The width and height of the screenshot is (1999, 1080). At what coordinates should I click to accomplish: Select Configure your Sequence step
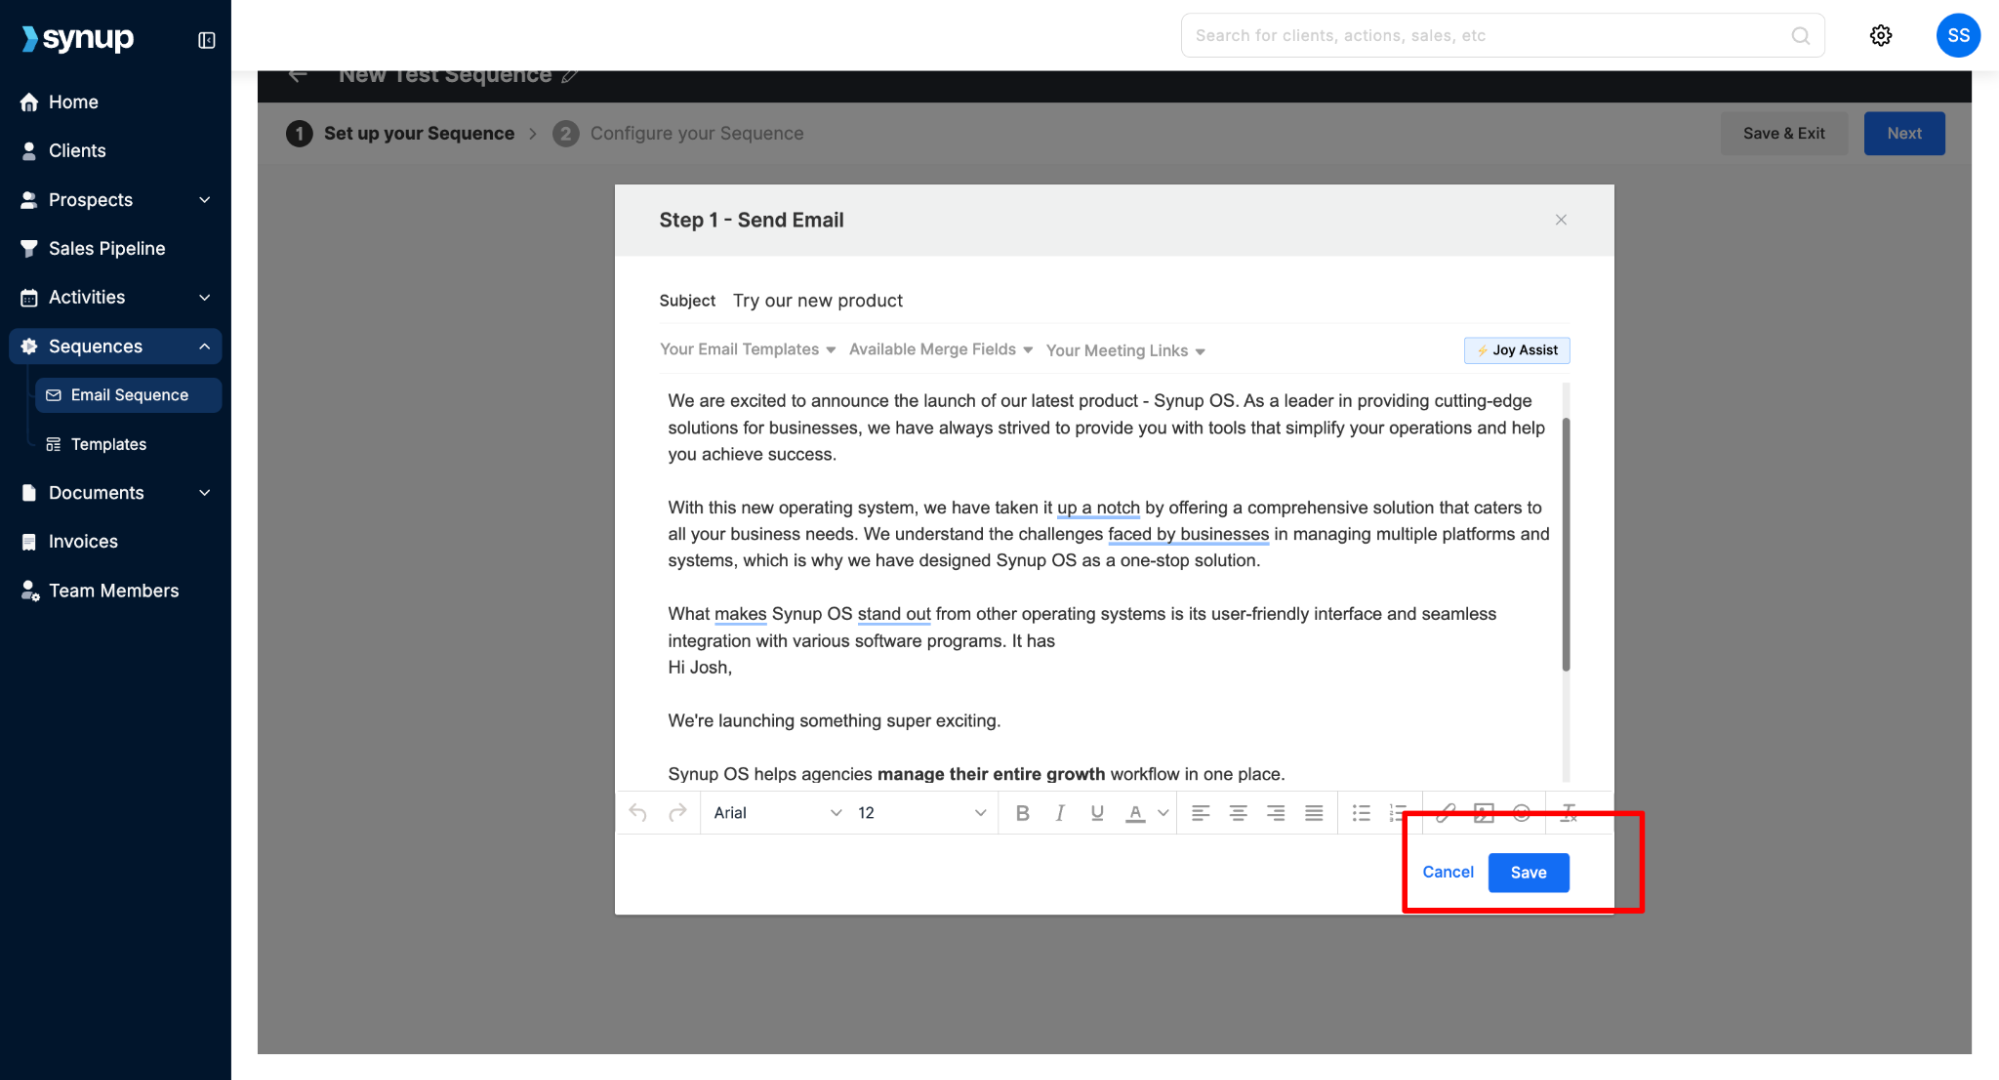(x=678, y=133)
